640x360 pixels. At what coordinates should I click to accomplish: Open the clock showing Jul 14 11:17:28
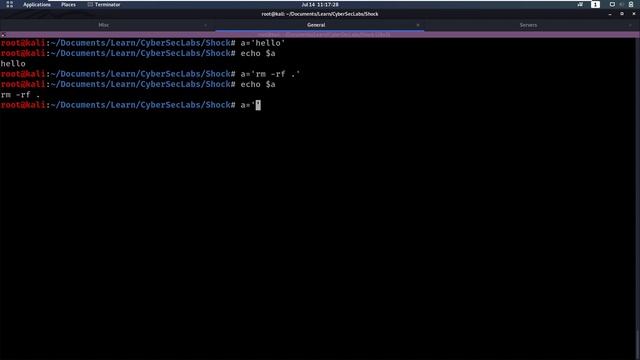(320, 4)
